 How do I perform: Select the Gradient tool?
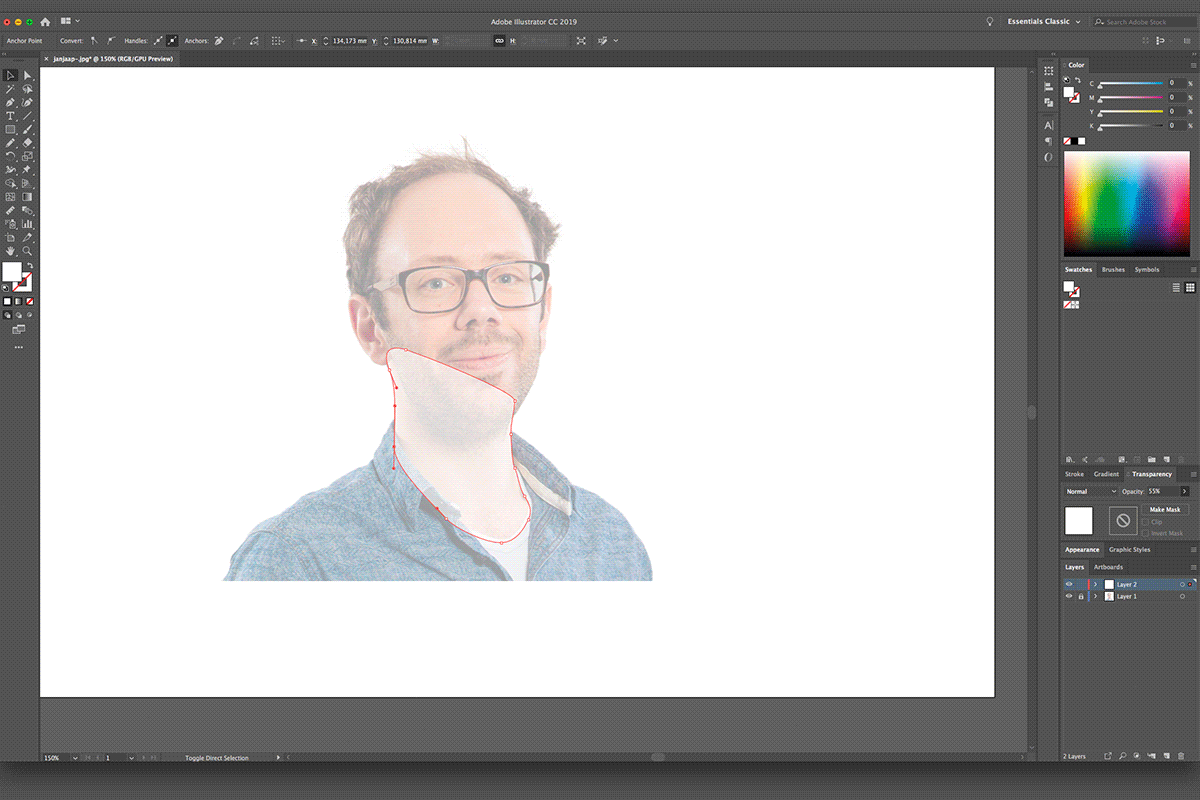click(27, 197)
